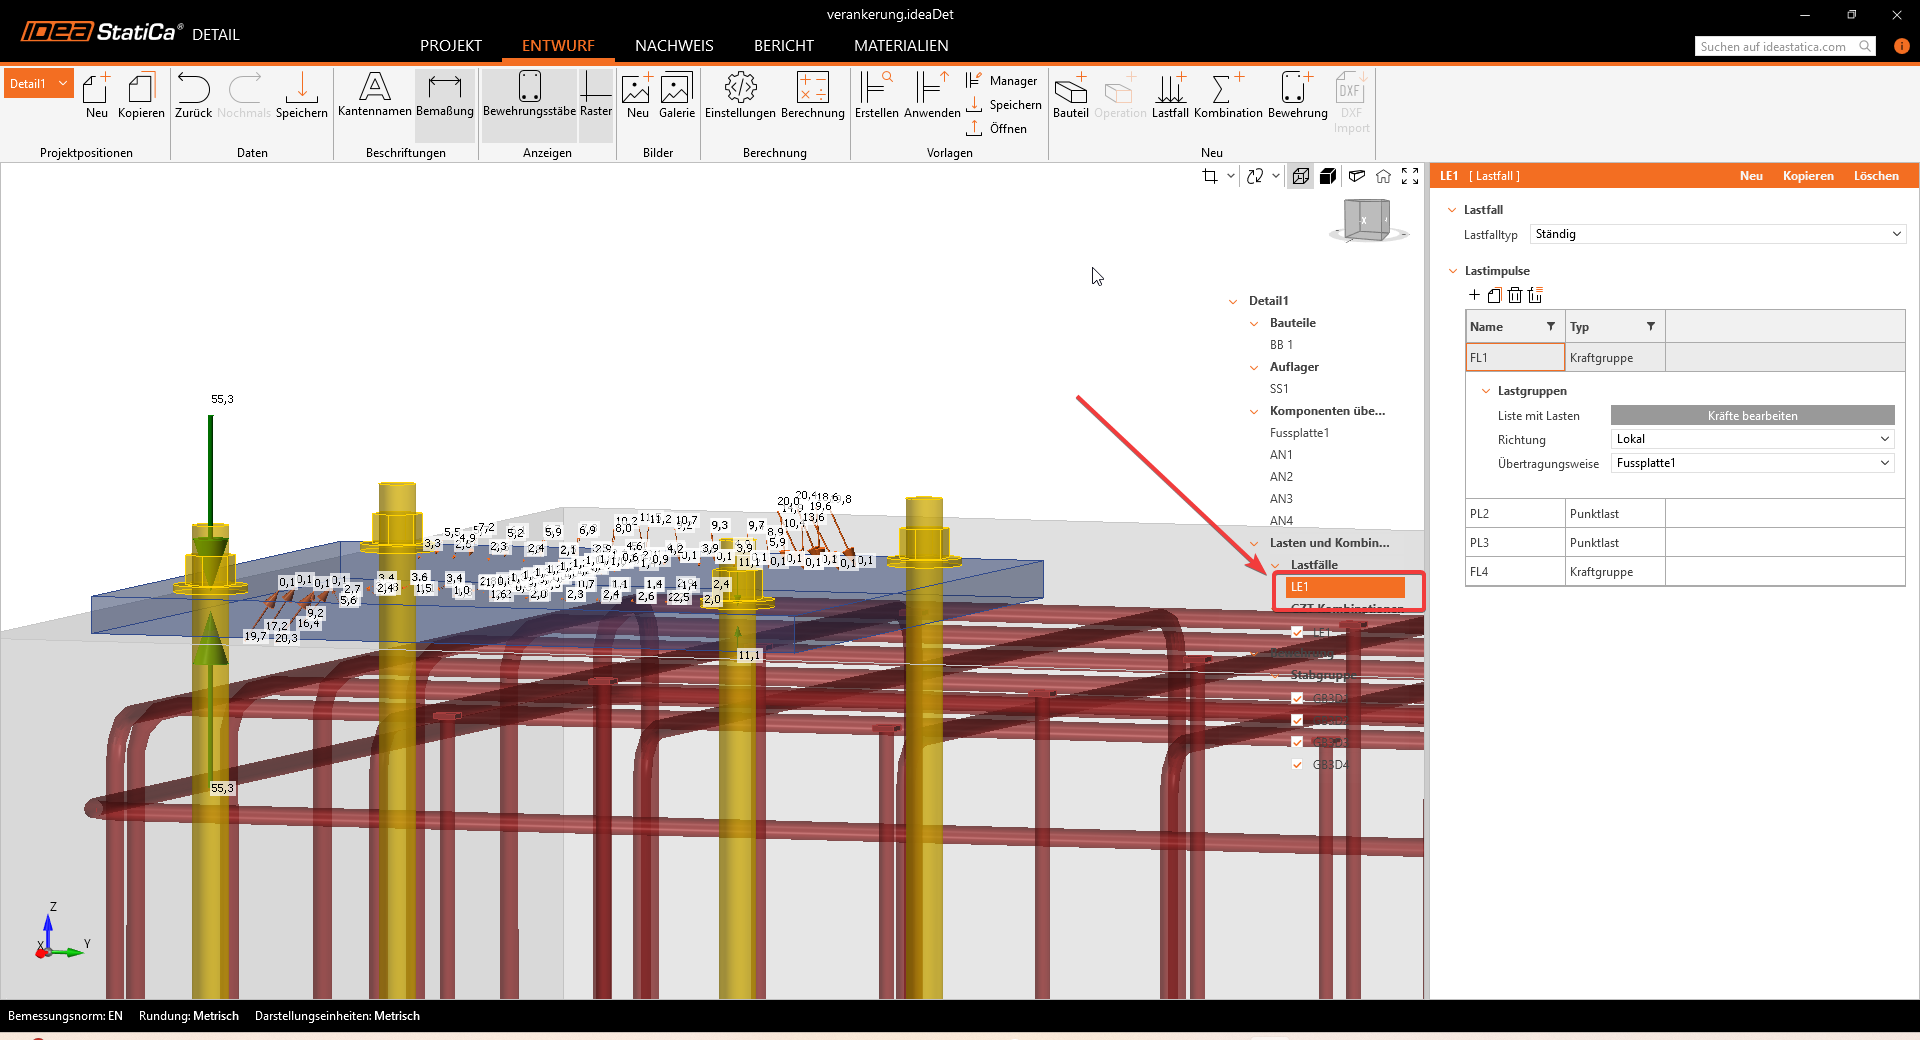
Task: Open the Richtung Lokal dropdown
Action: point(1752,439)
